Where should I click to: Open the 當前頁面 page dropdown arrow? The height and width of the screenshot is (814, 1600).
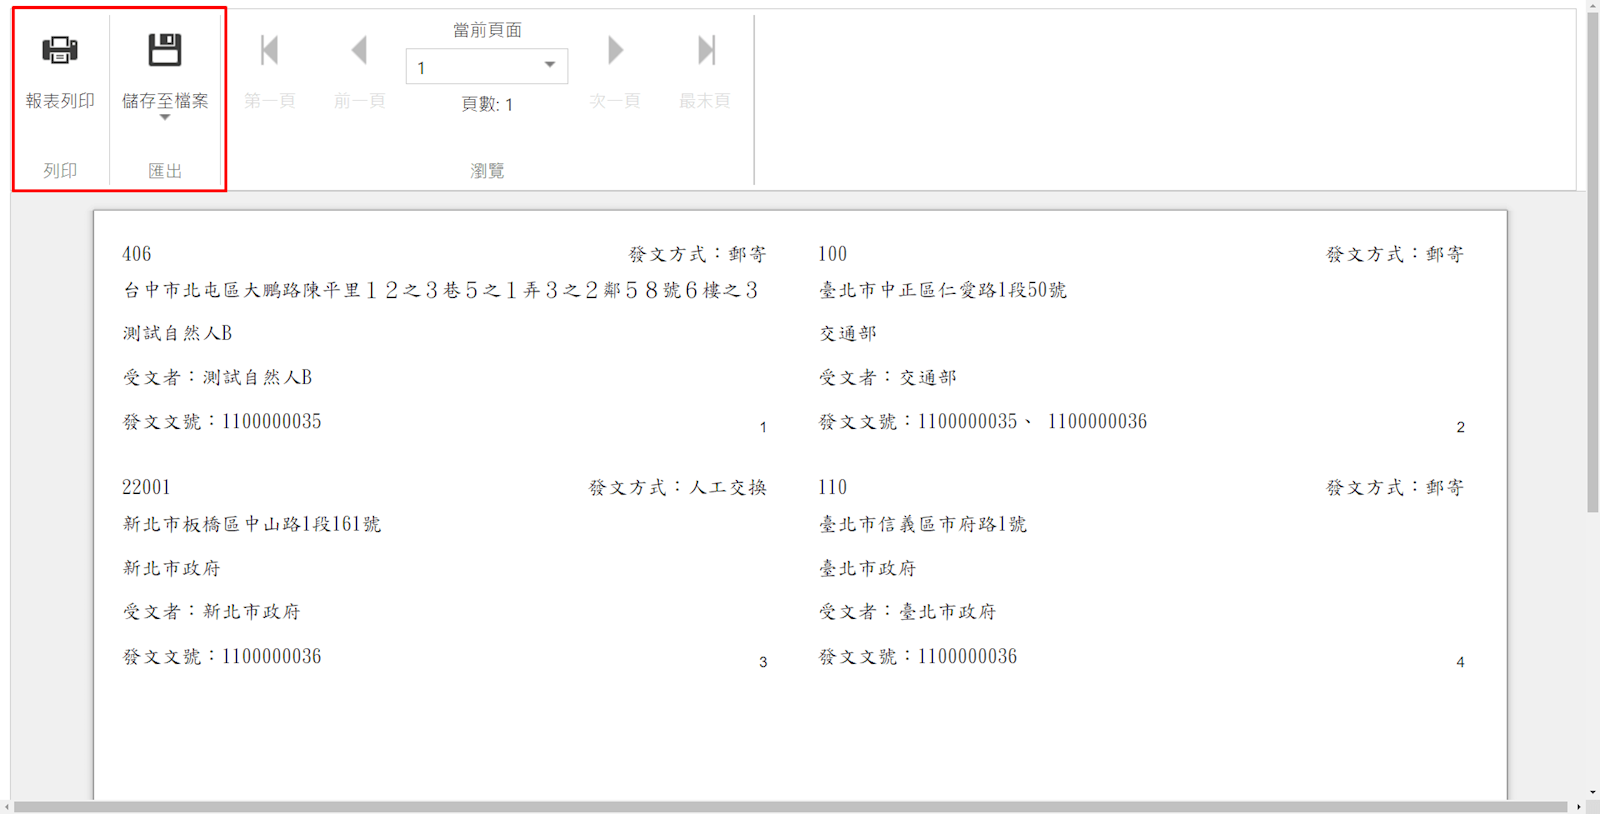[x=549, y=66]
